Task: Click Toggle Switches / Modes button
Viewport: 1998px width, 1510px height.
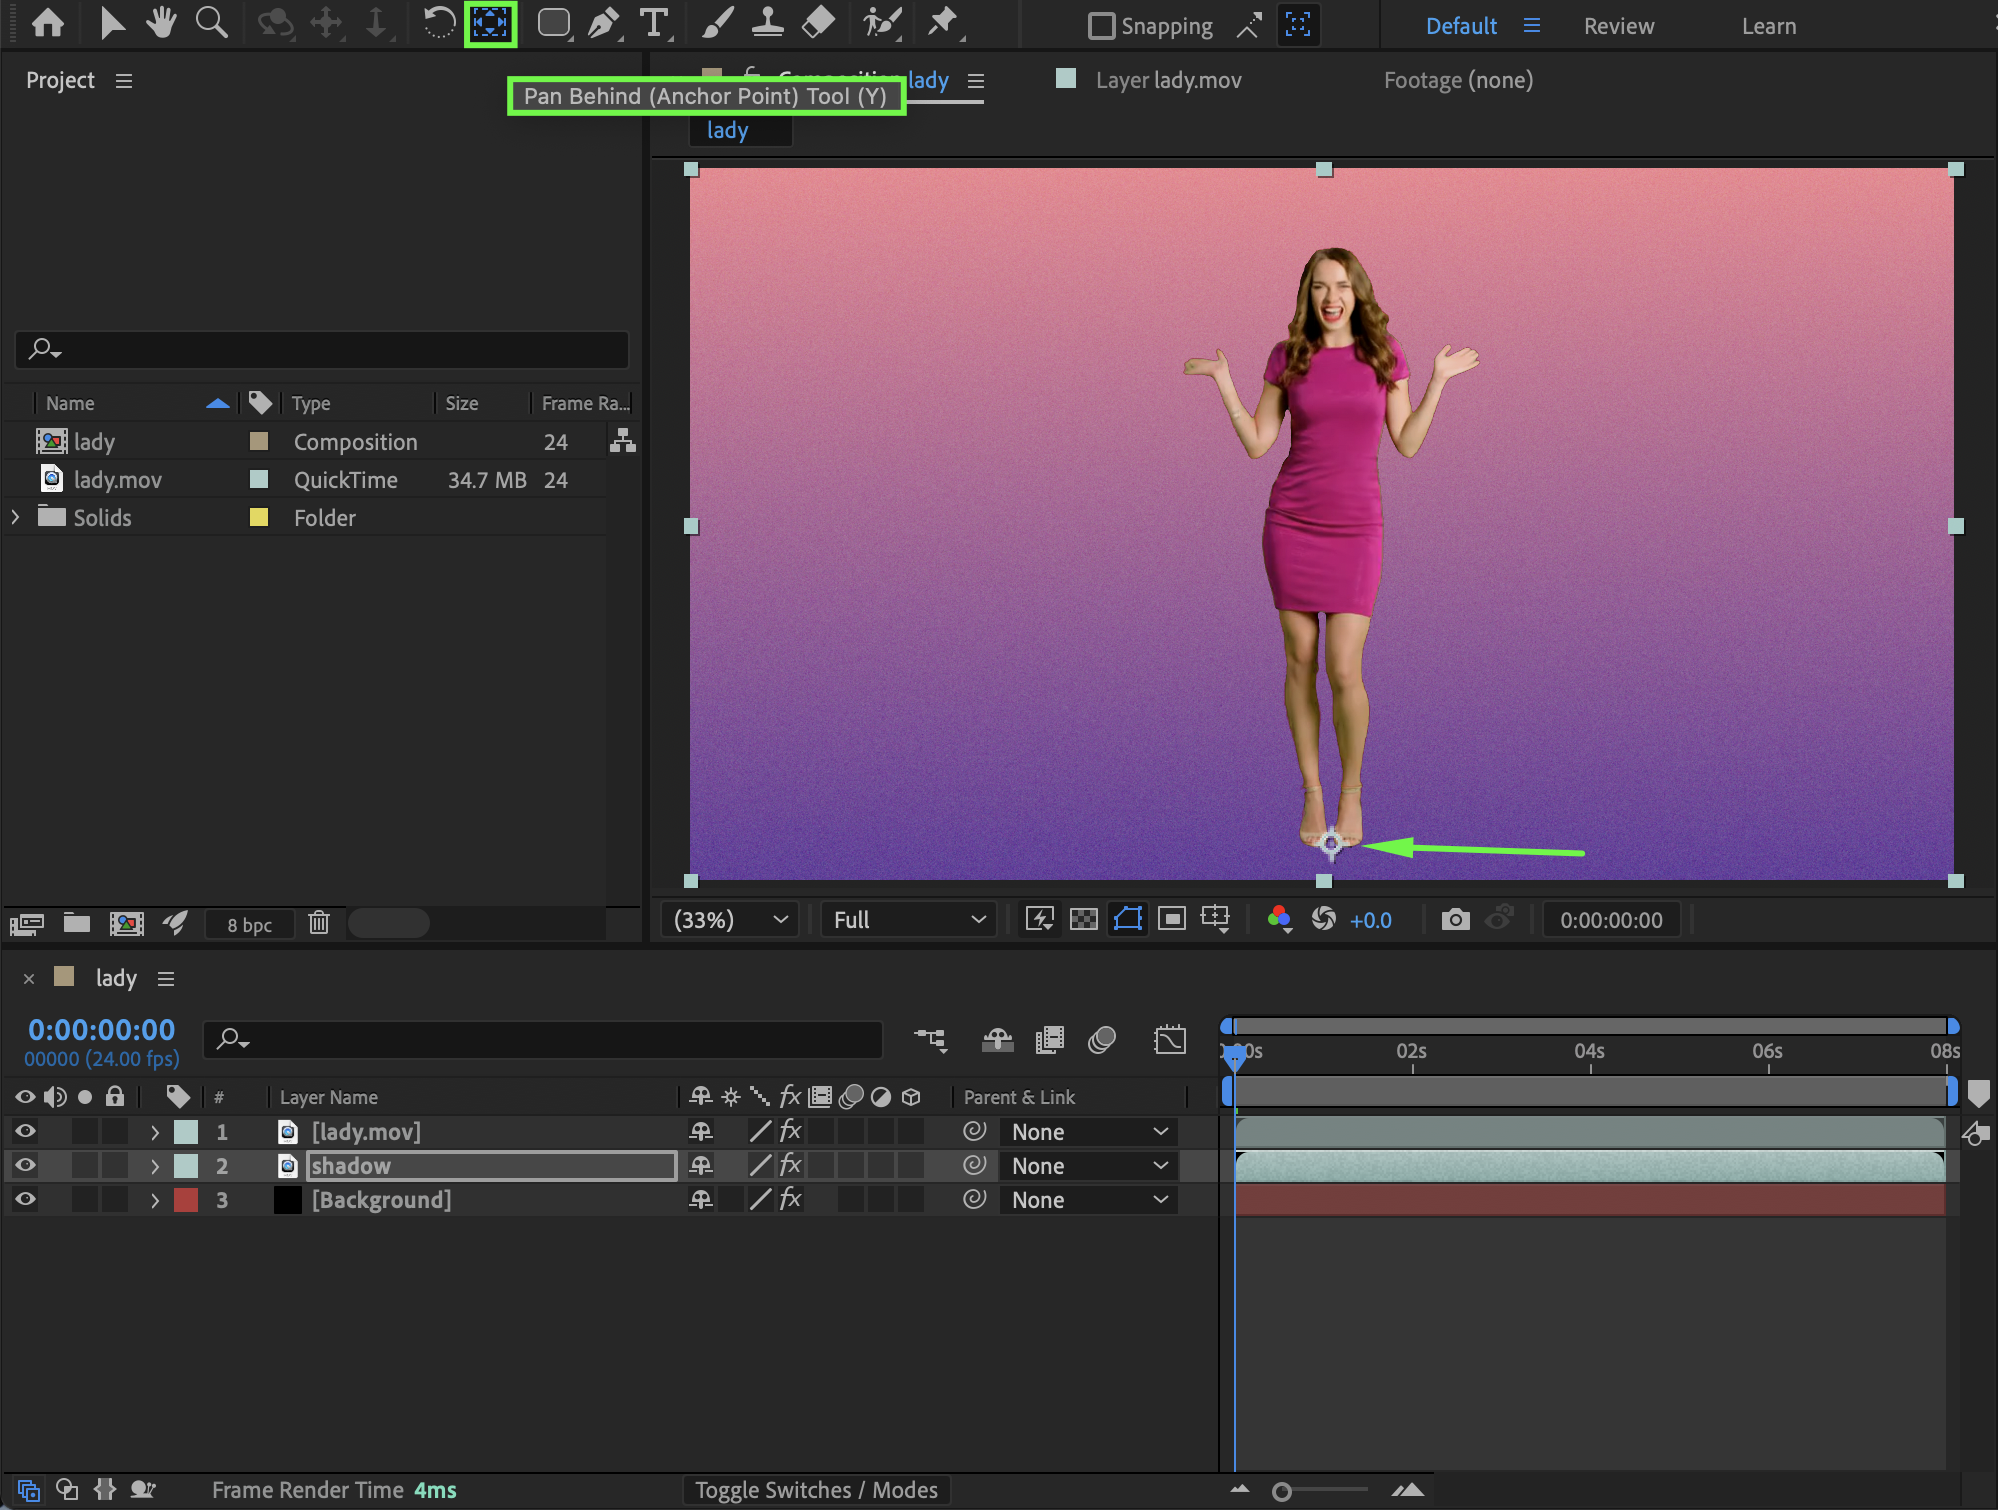Action: [816, 1490]
